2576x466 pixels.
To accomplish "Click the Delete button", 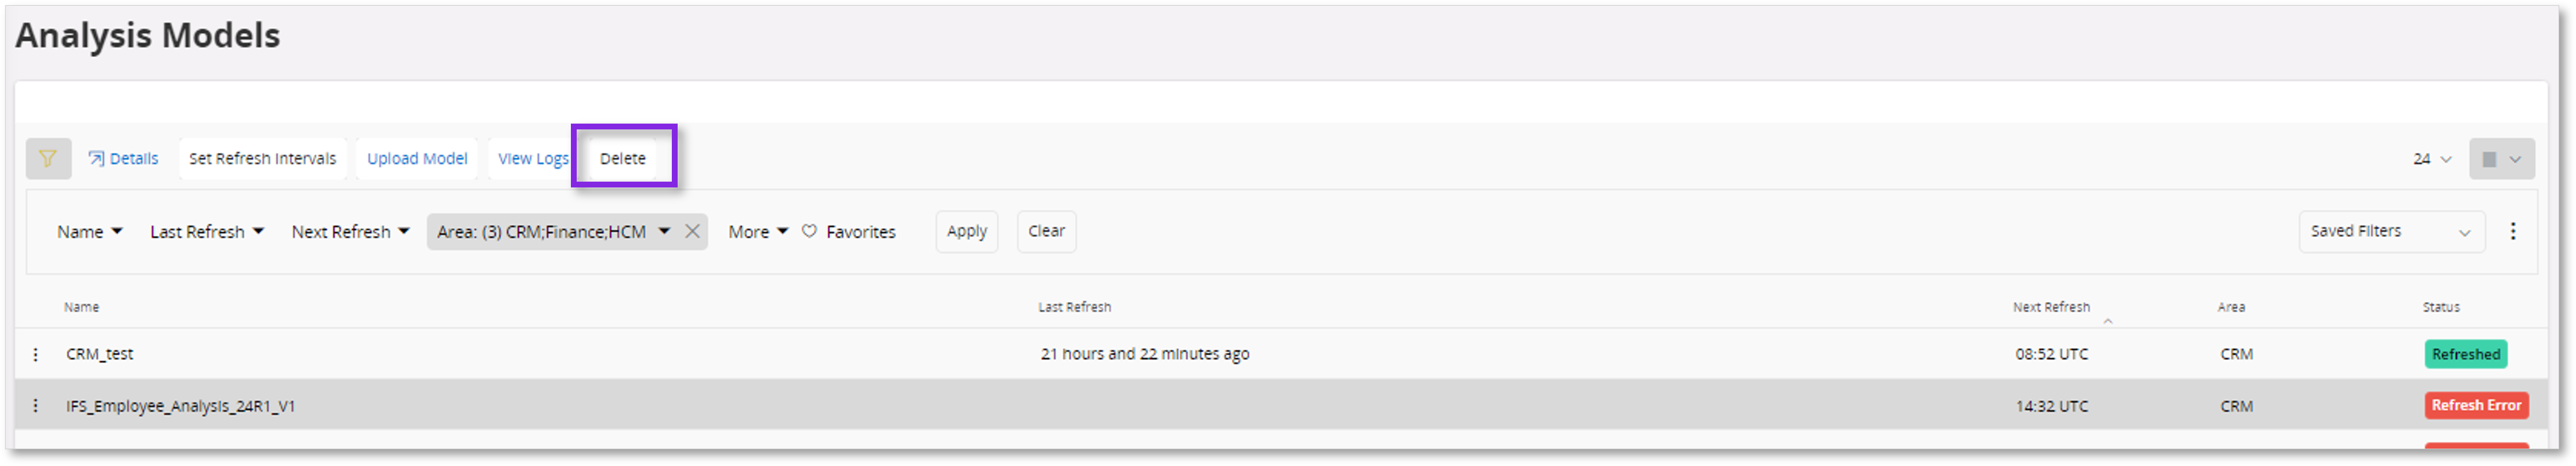I will [x=623, y=159].
